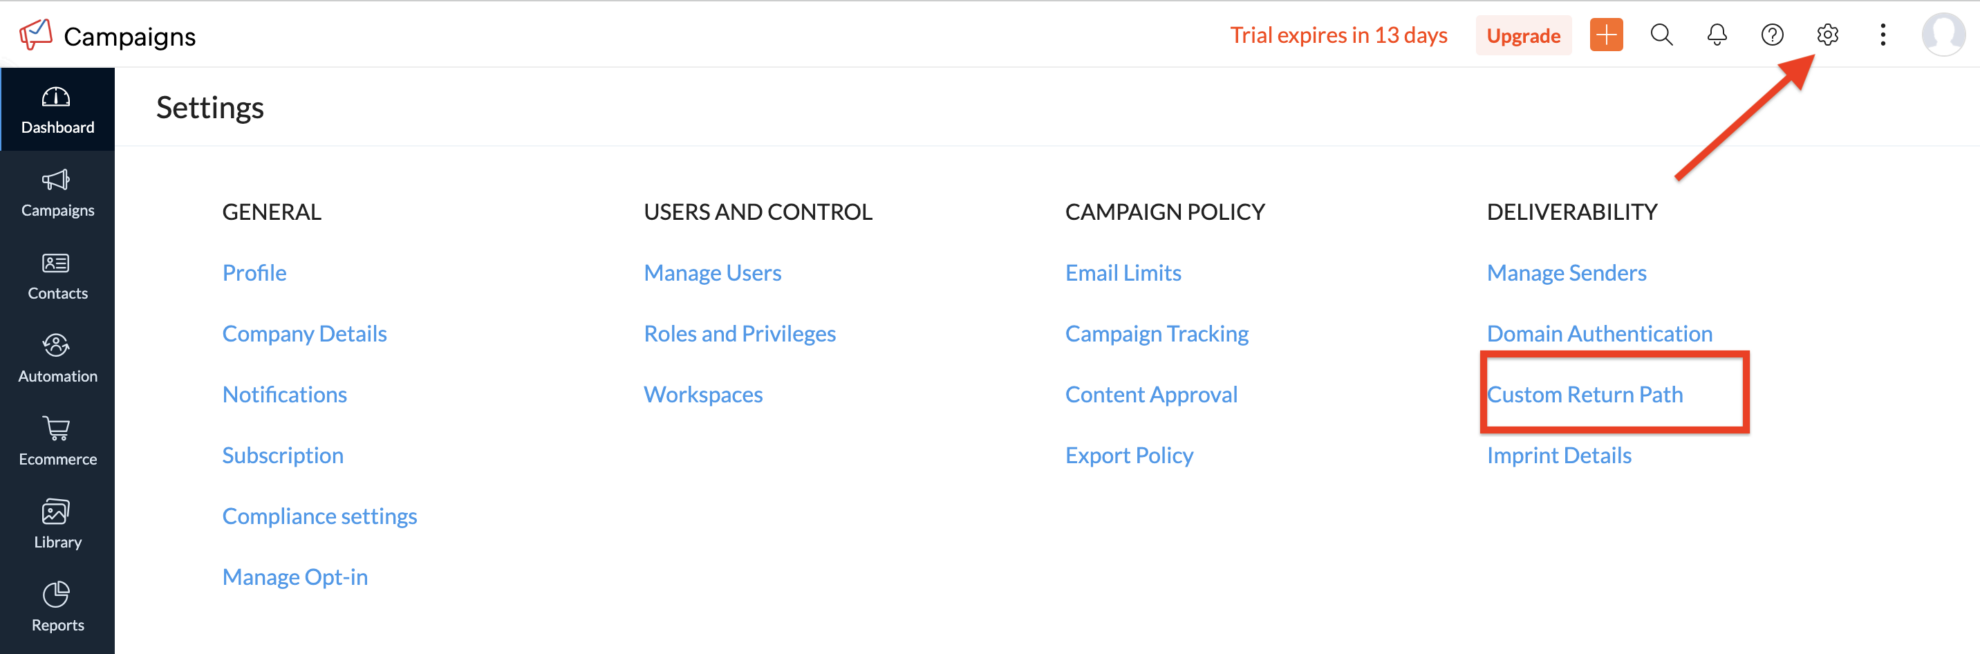
Task: Expand the three-dot options menu
Action: click(x=1882, y=34)
